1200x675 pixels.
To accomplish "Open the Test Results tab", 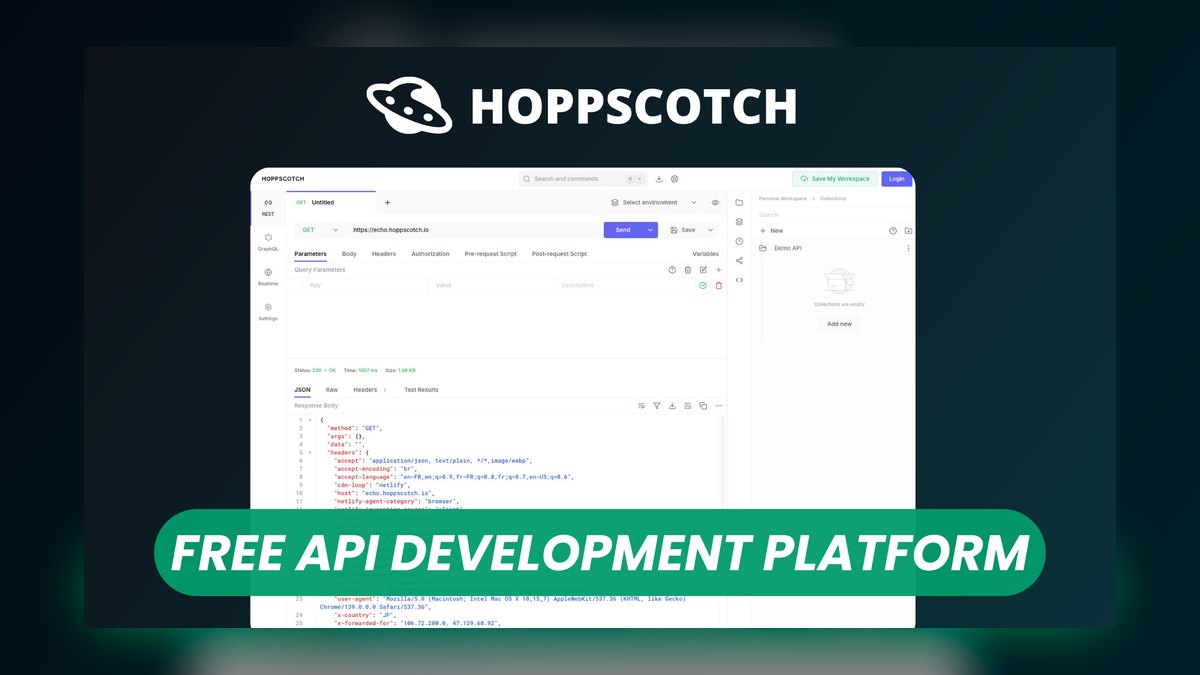I will [421, 390].
